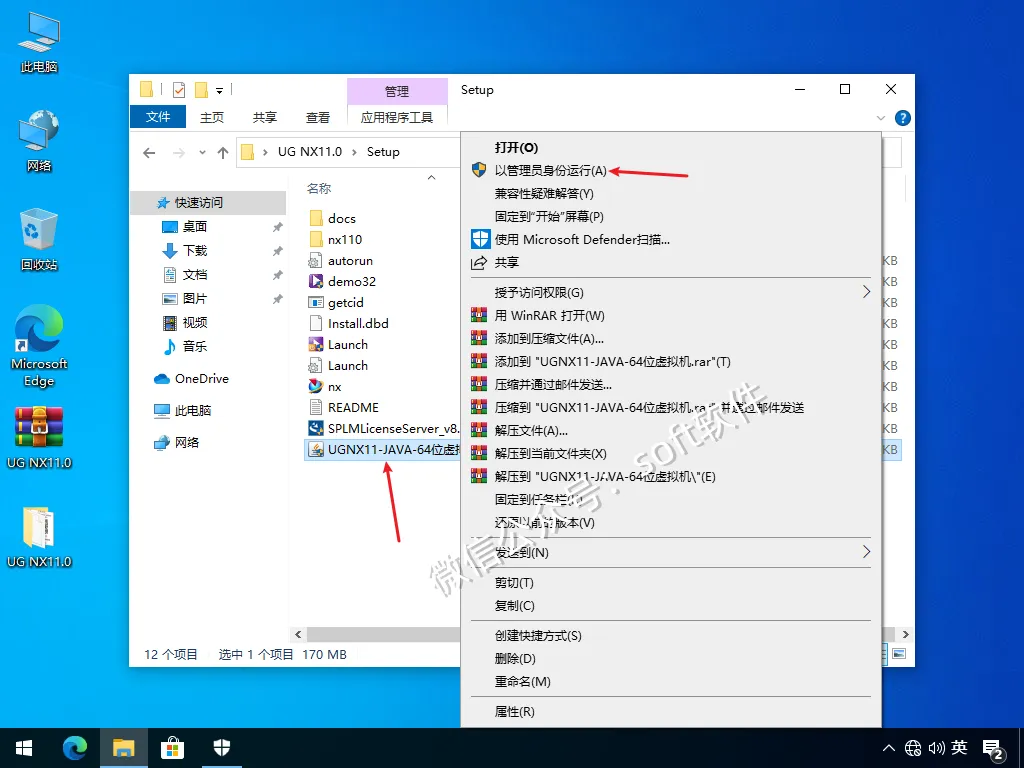Expand the ribbon with the chevron
The image size is (1024, 768).
(x=881, y=118)
